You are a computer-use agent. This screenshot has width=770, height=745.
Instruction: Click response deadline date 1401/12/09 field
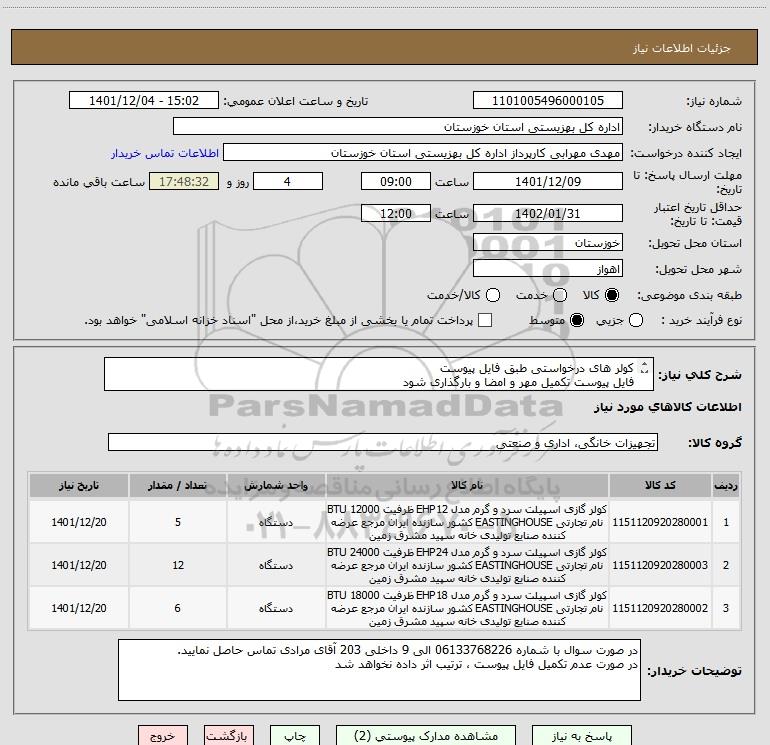(x=548, y=181)
